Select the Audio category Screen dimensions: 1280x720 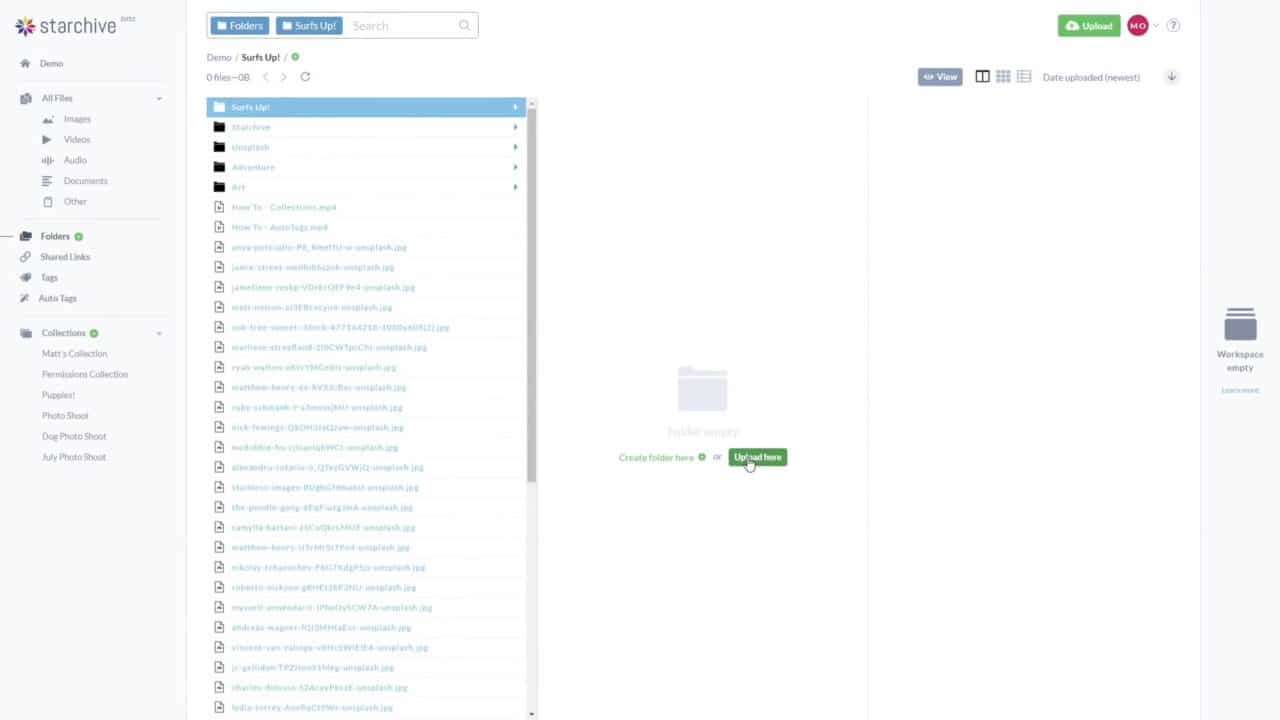[x=75, y=160]
